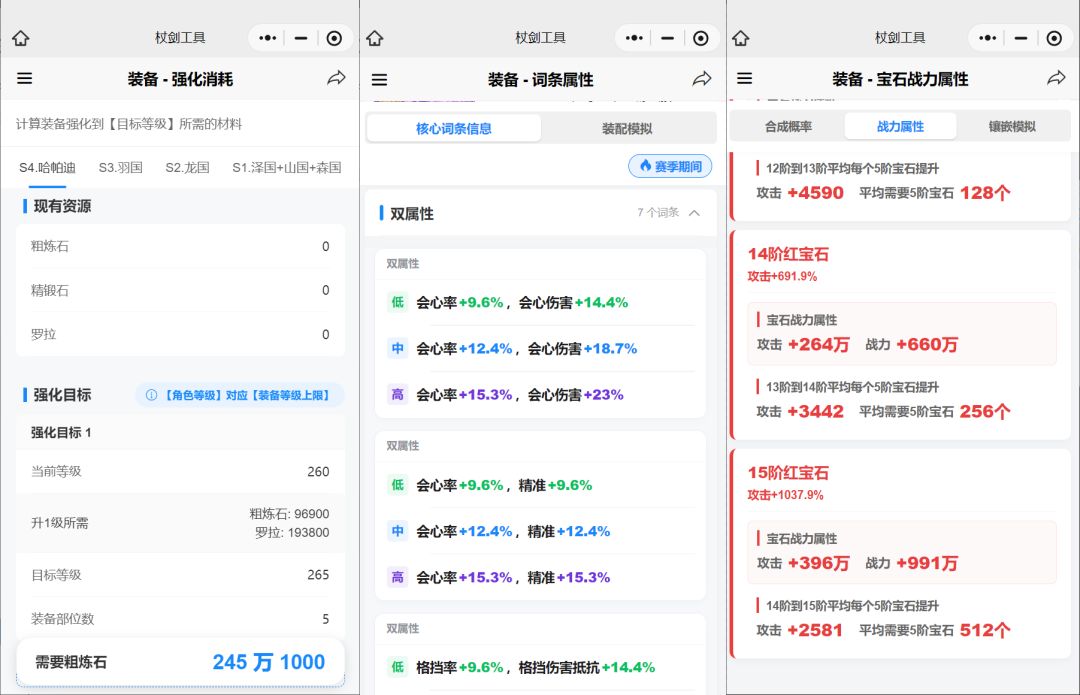Click home icon in middle panel
The image size is (1080, 695).
click(375, 39)
